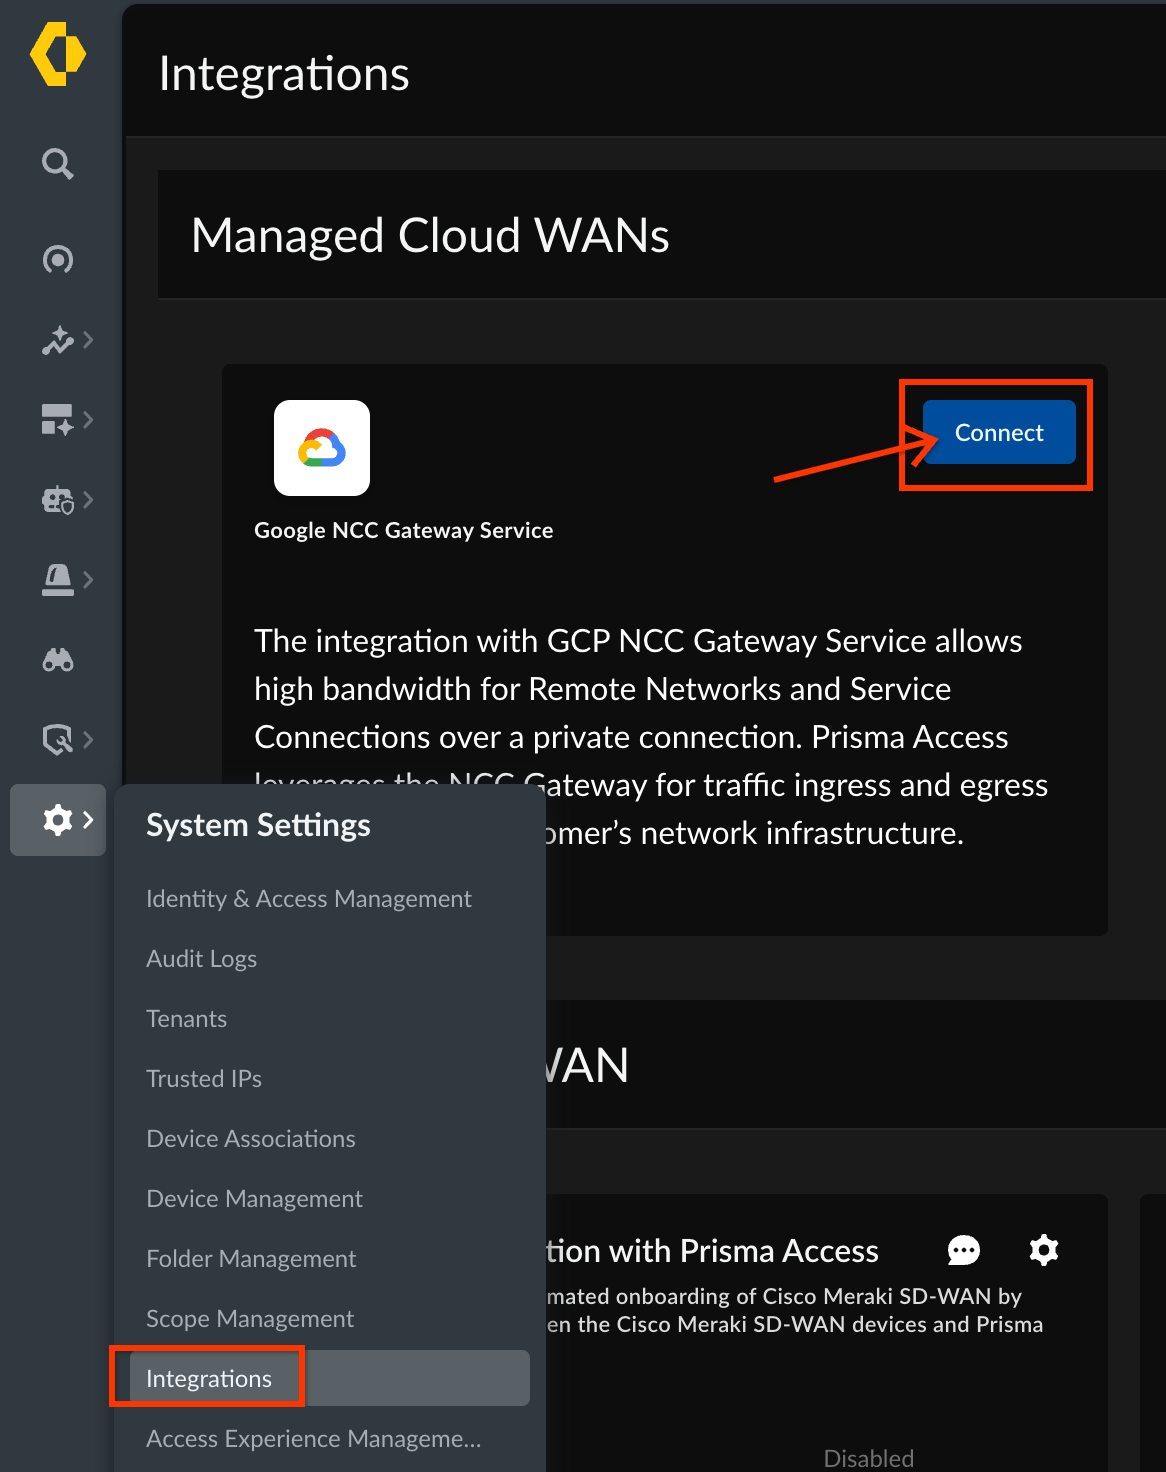
Task: Open the circular target sidebar icon
Action: (x=58, y=260)
